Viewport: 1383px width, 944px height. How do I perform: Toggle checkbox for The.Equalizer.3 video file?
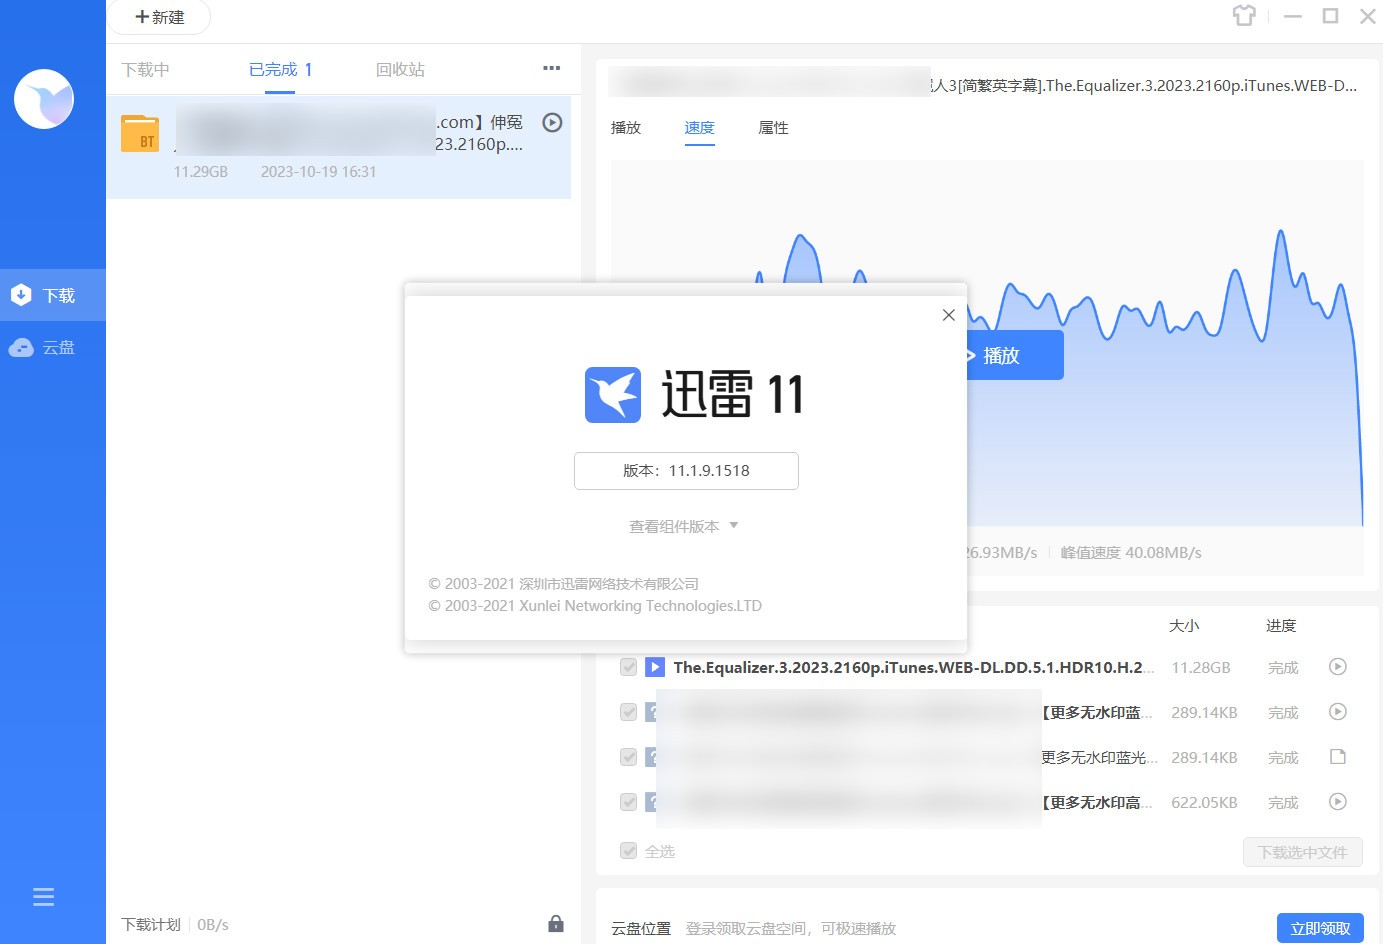(628, 667)
